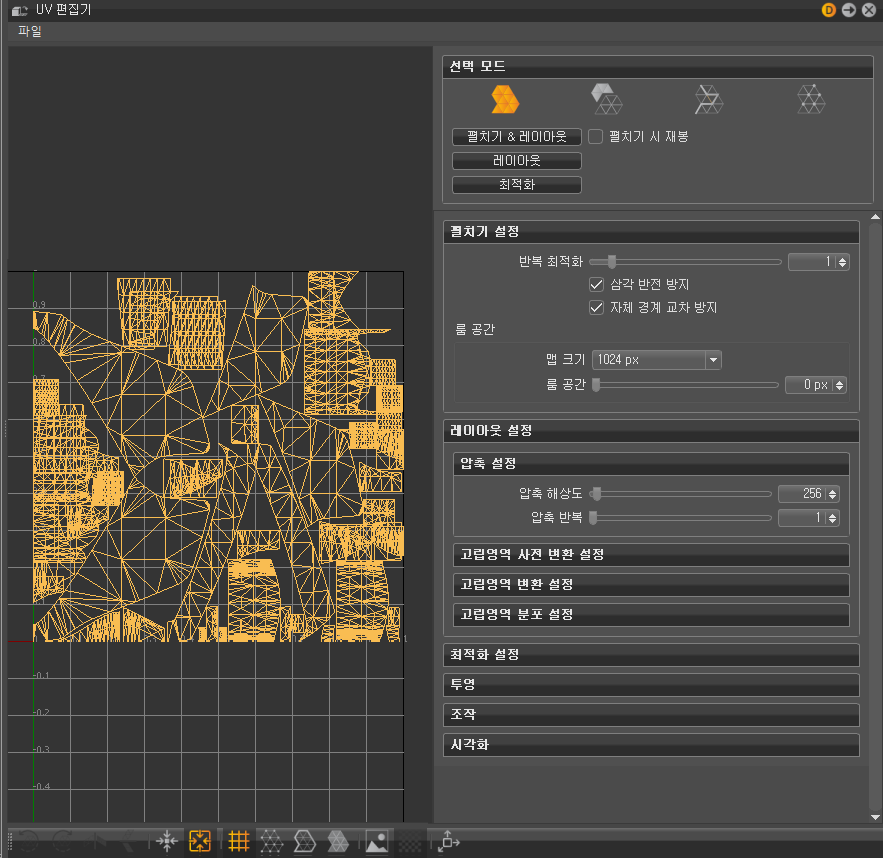
Task: Click the 레이아웃 button
Action: pos(516,161)
